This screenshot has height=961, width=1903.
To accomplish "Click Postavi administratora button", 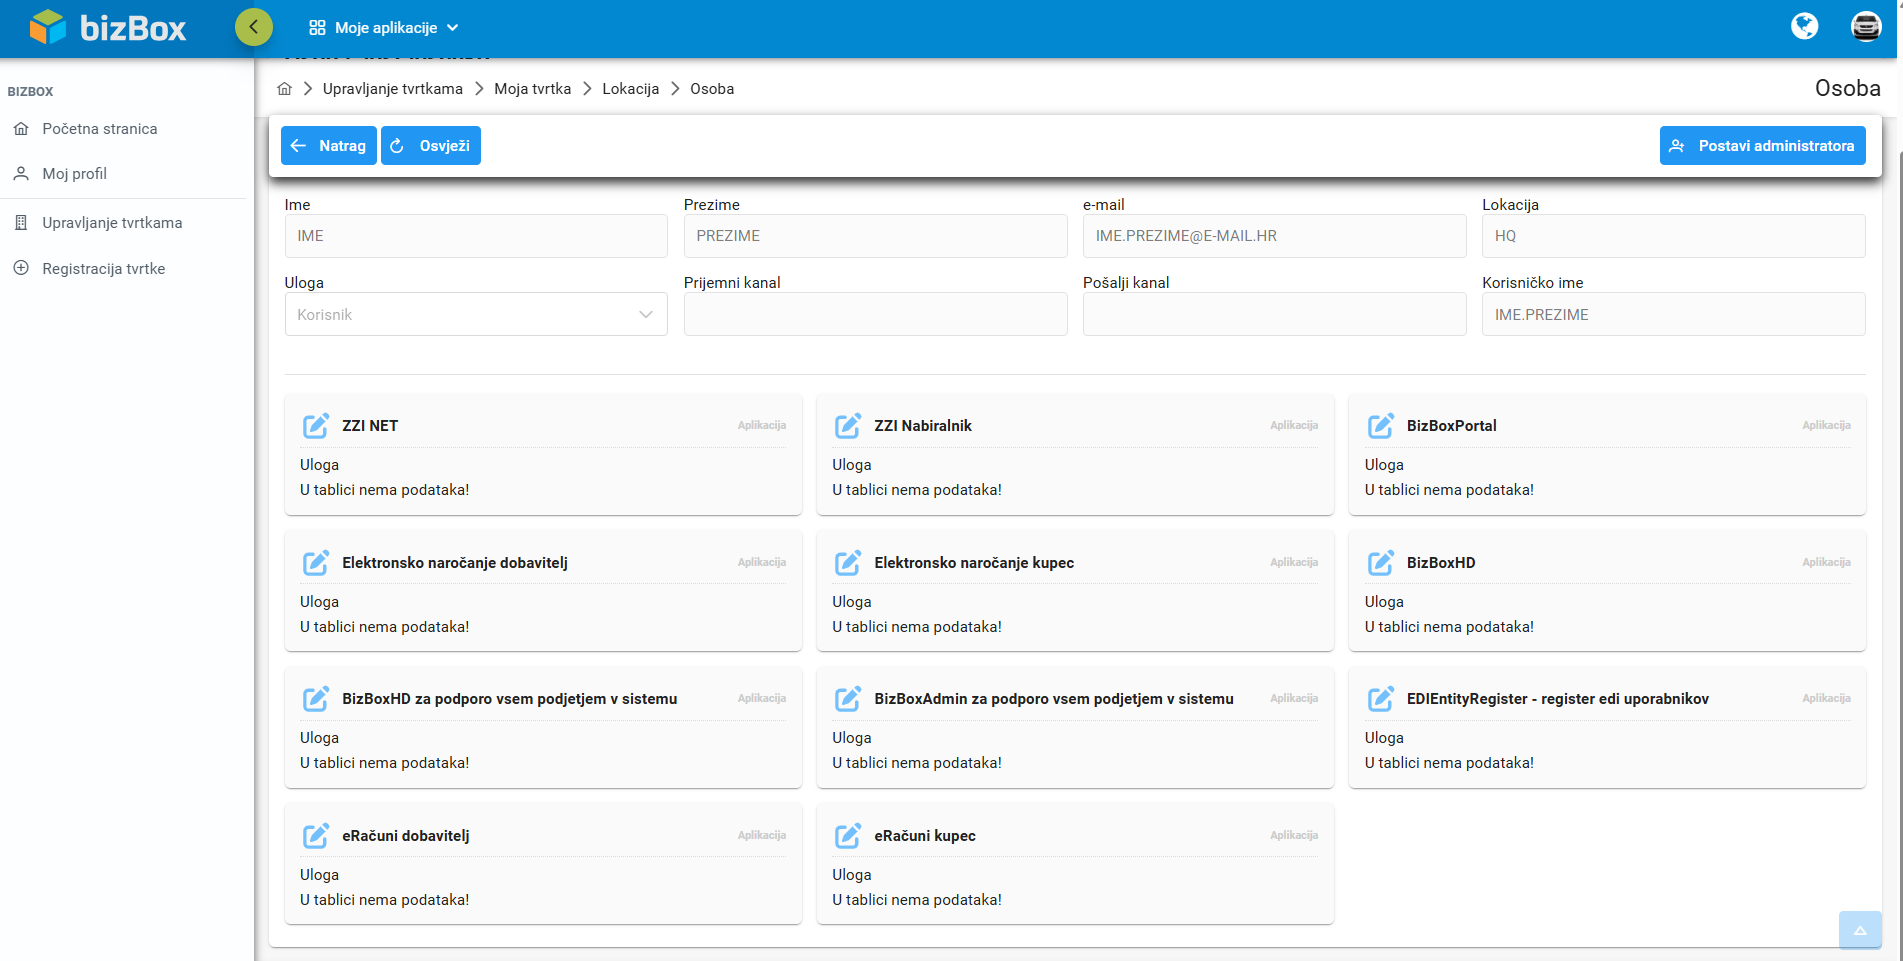I will point(1763,146).
